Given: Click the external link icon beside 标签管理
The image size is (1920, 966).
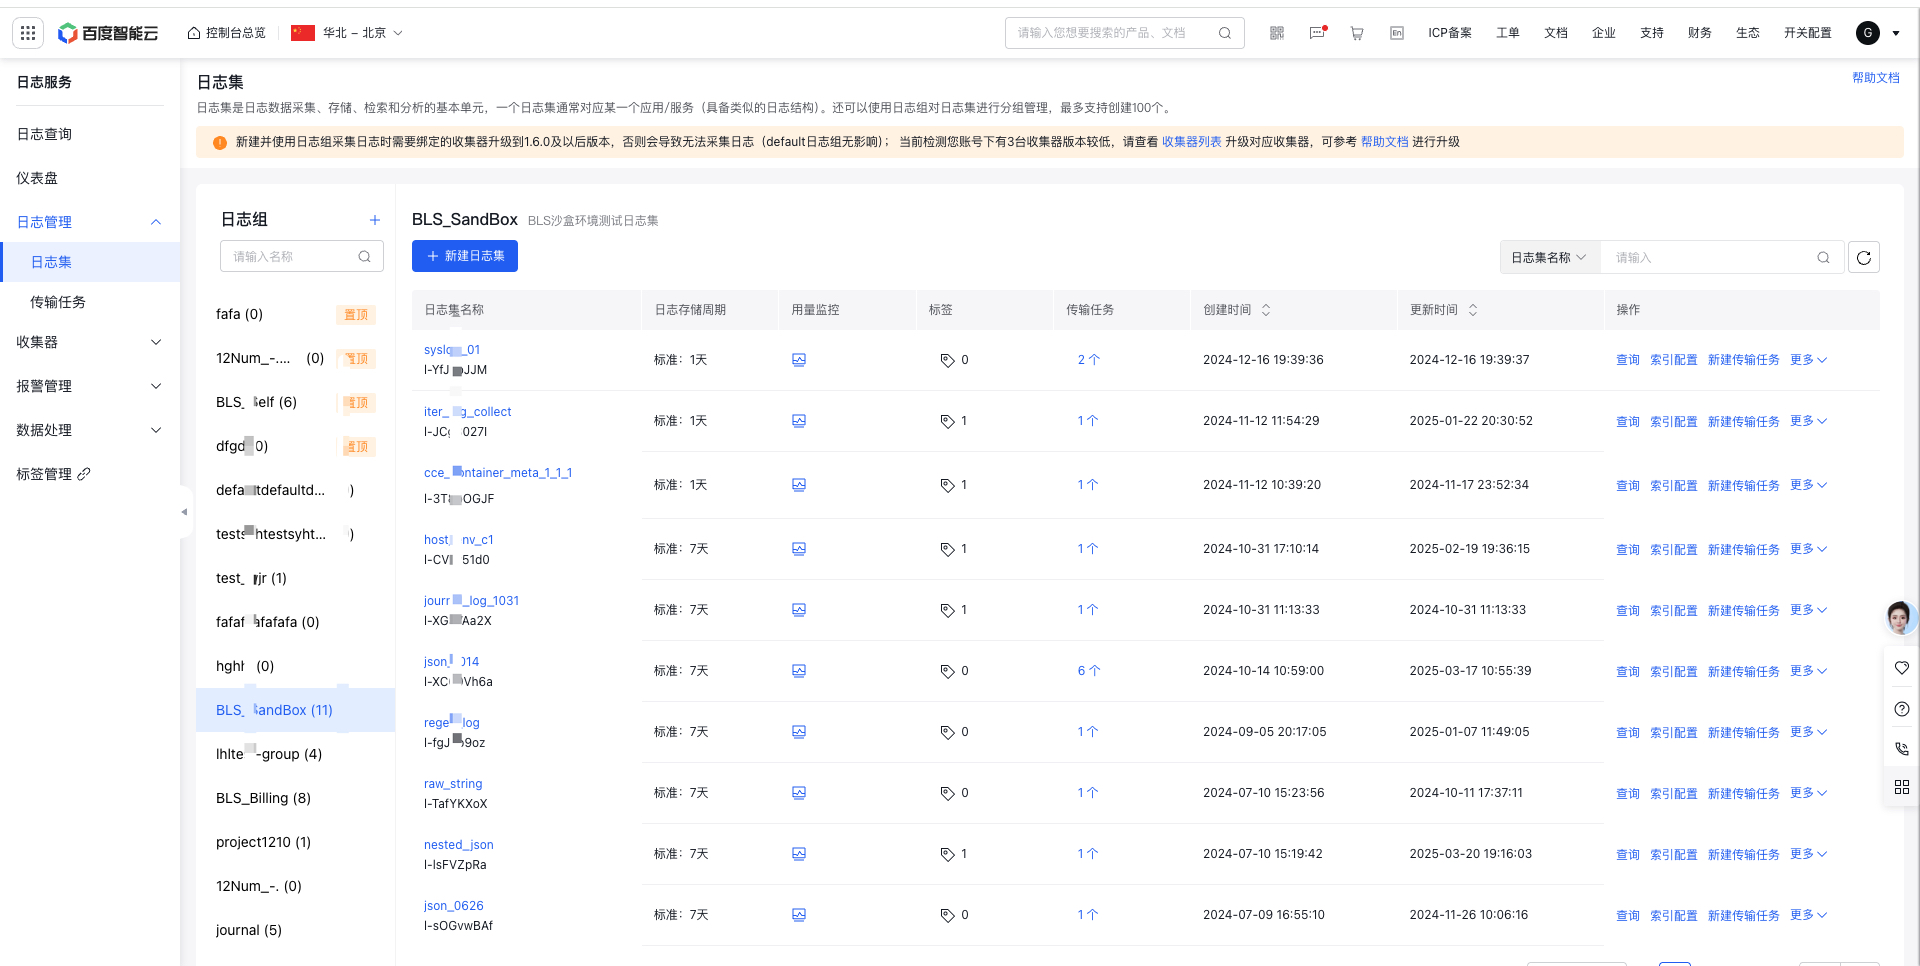Looking at the screenshot, I should click(x=84, y=474).
